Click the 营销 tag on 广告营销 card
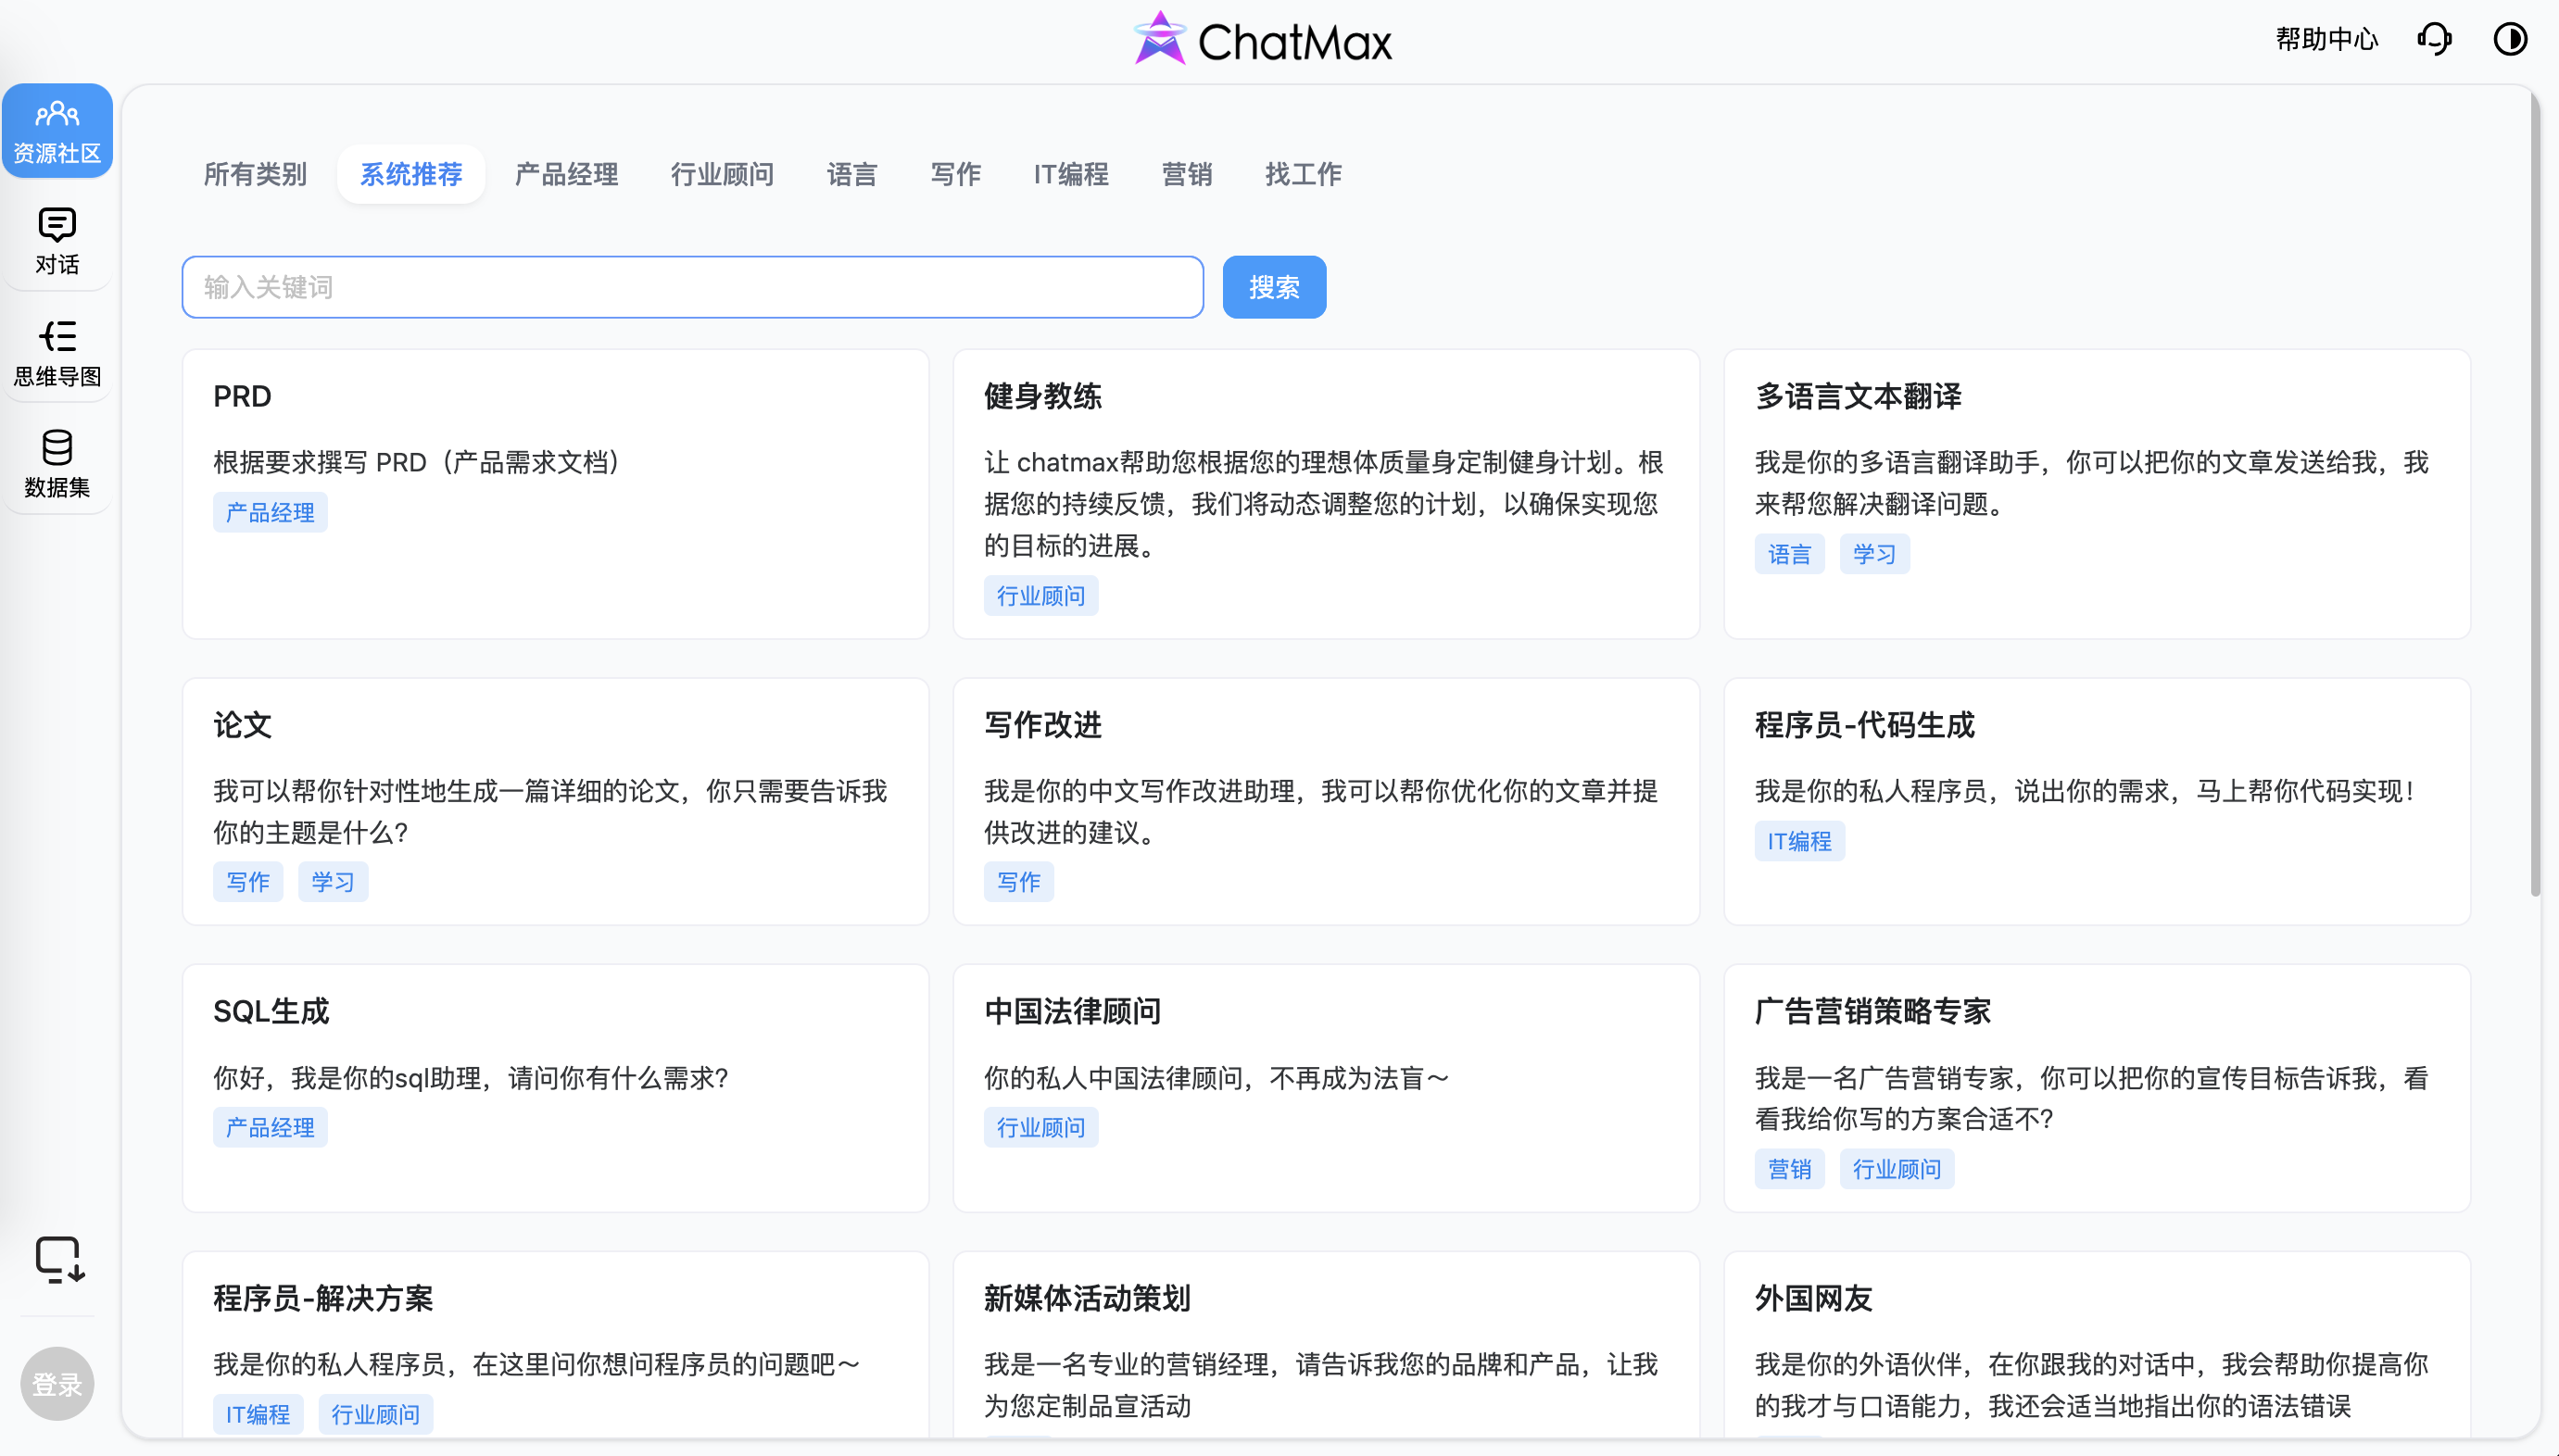 (1789, 1168)
